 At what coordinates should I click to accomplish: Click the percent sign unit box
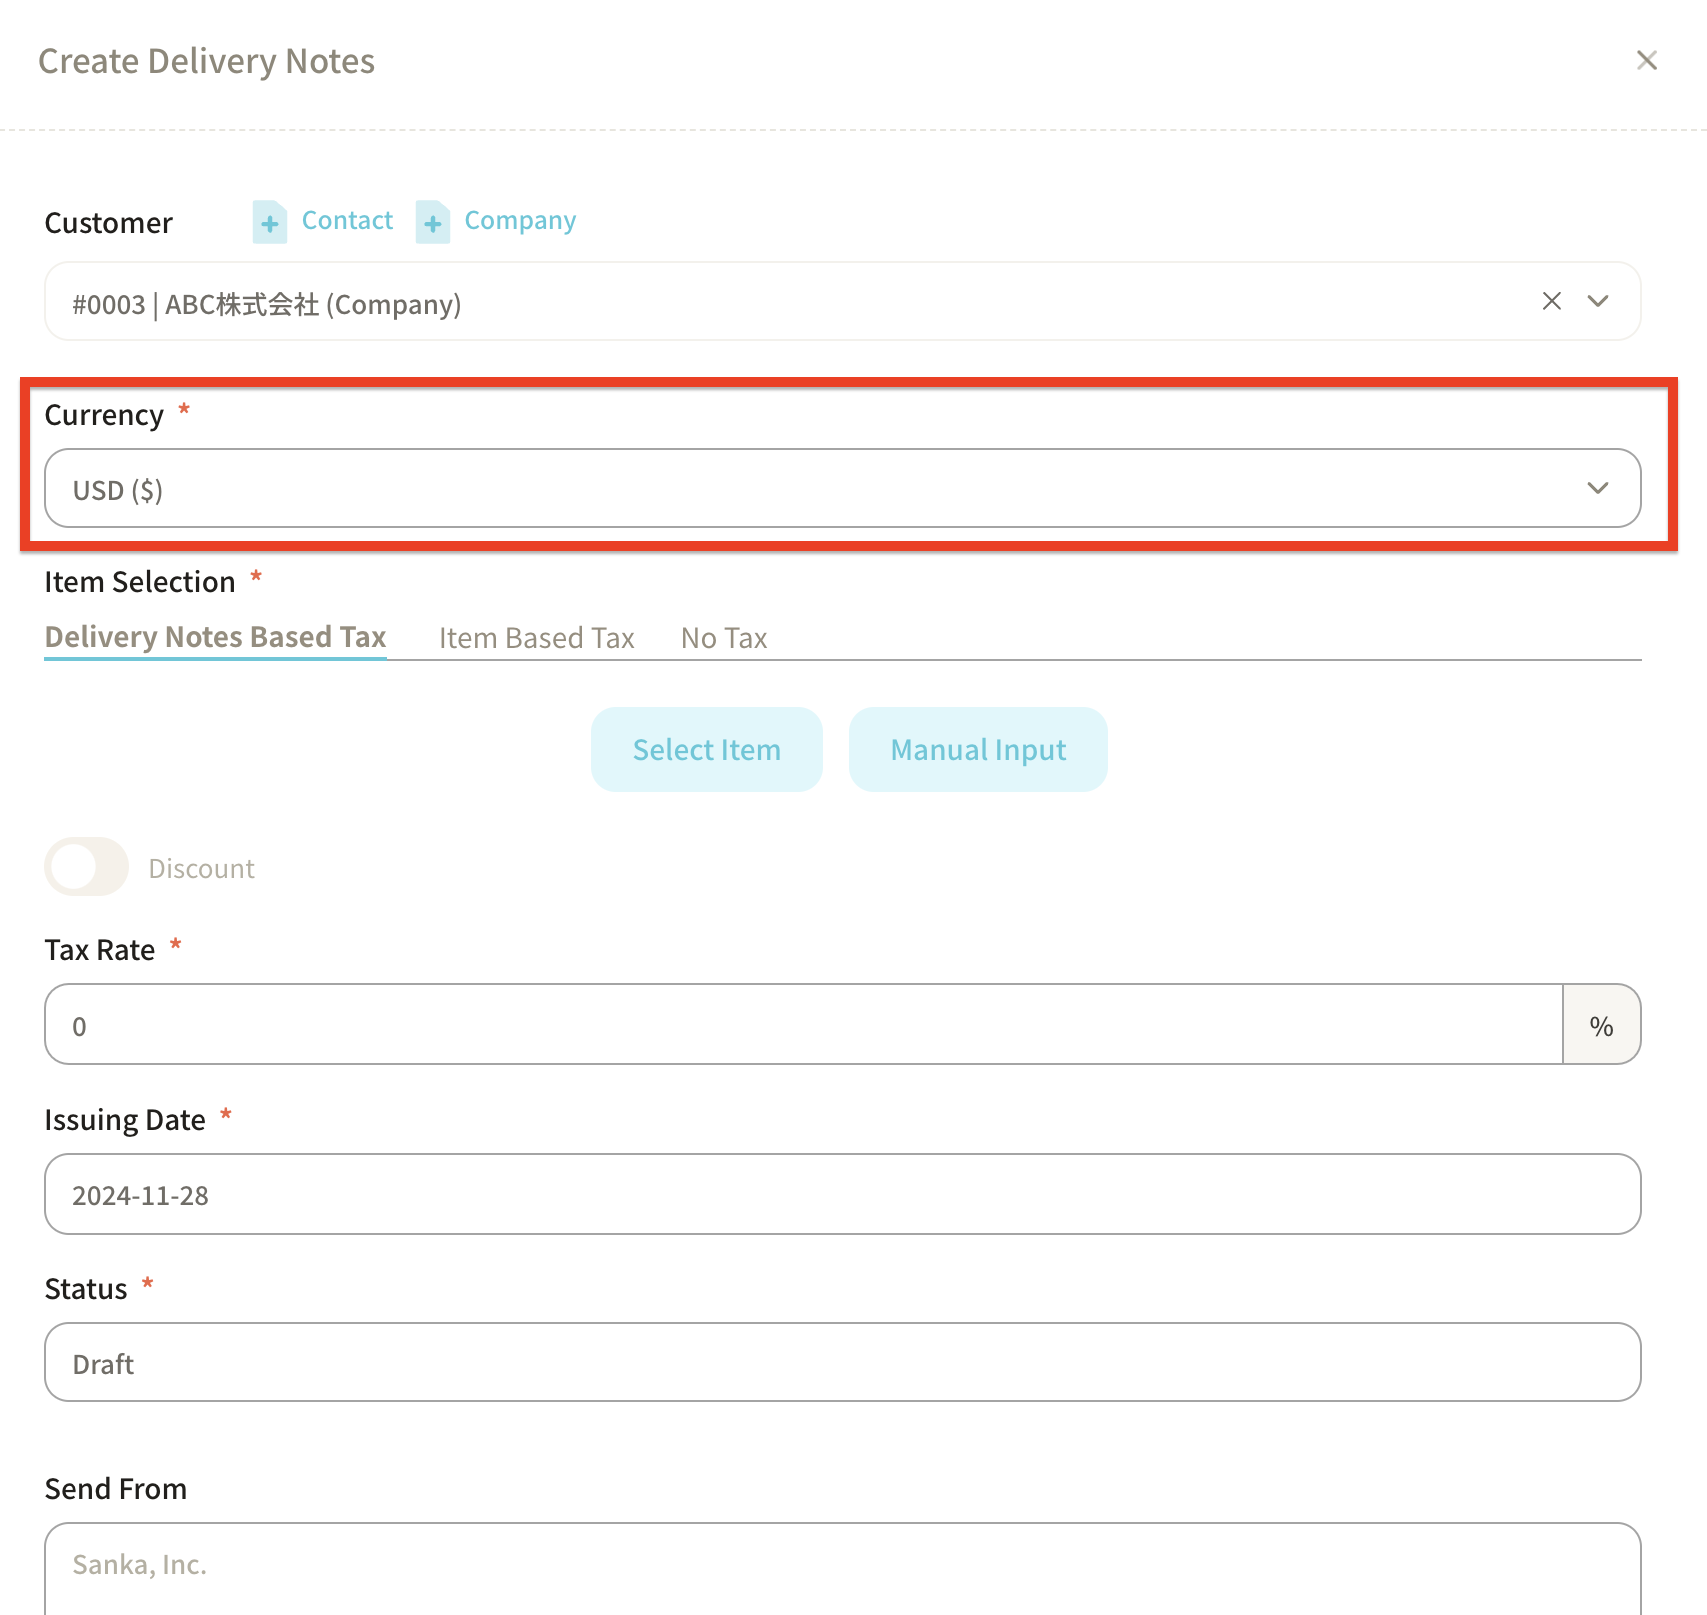point(1601,1025)
